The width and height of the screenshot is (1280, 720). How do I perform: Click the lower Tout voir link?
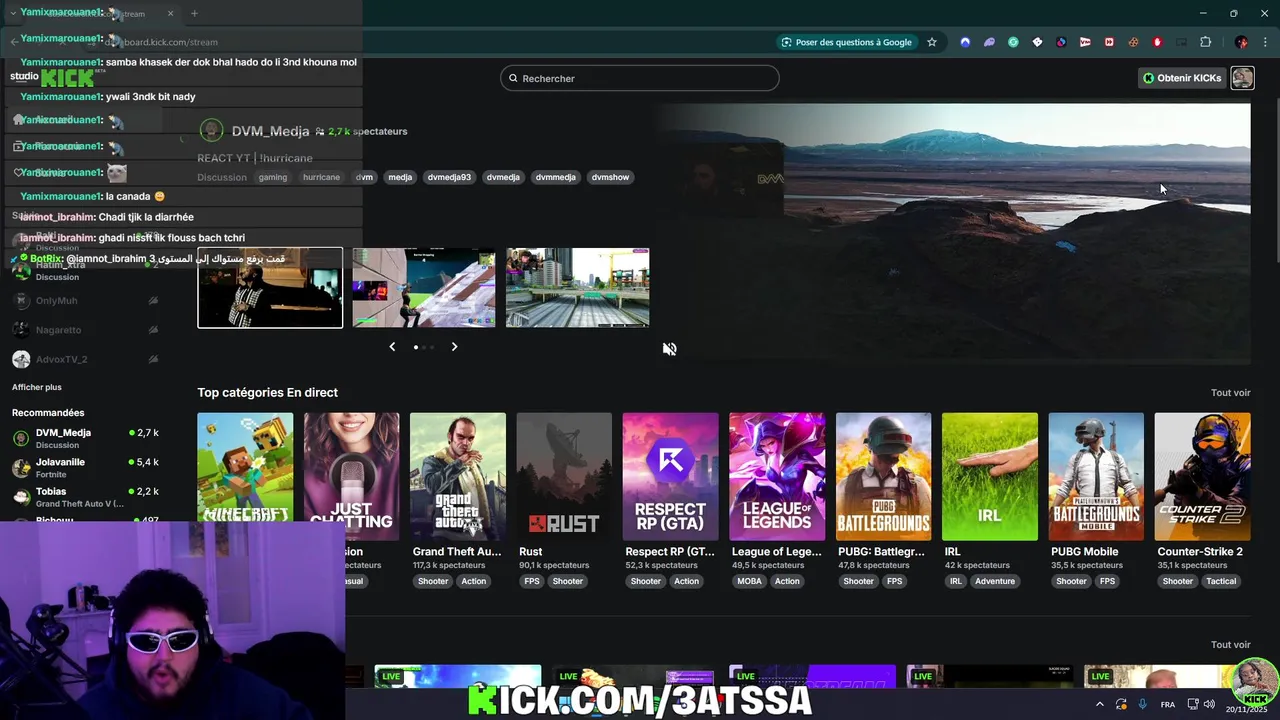click(1230, 645)
